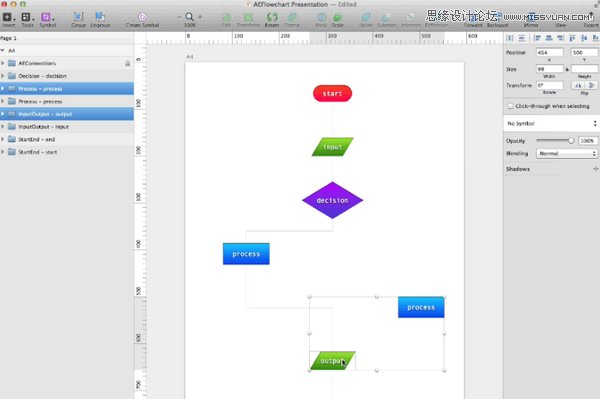This screenshot has width=600, height=399.
Task: Open the Blending mode dropdown
Action: click(567, 153)
